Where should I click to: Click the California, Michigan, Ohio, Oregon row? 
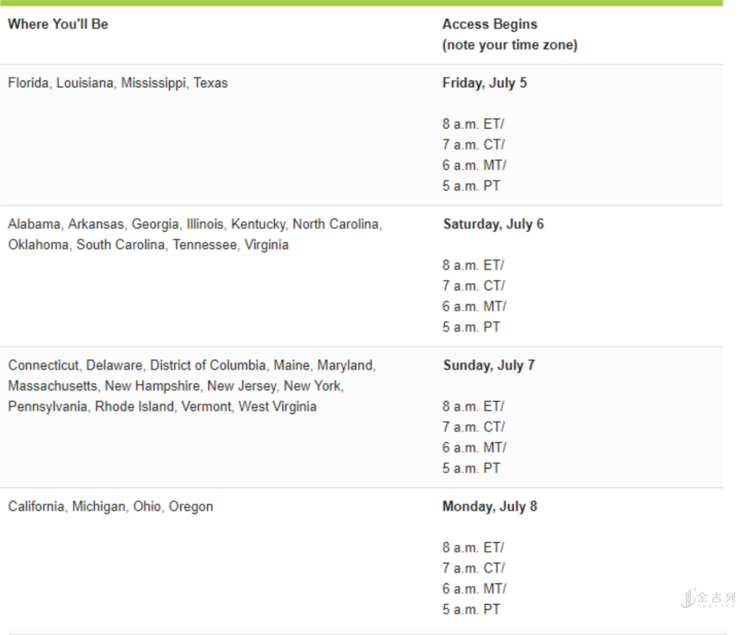(110, 507)
